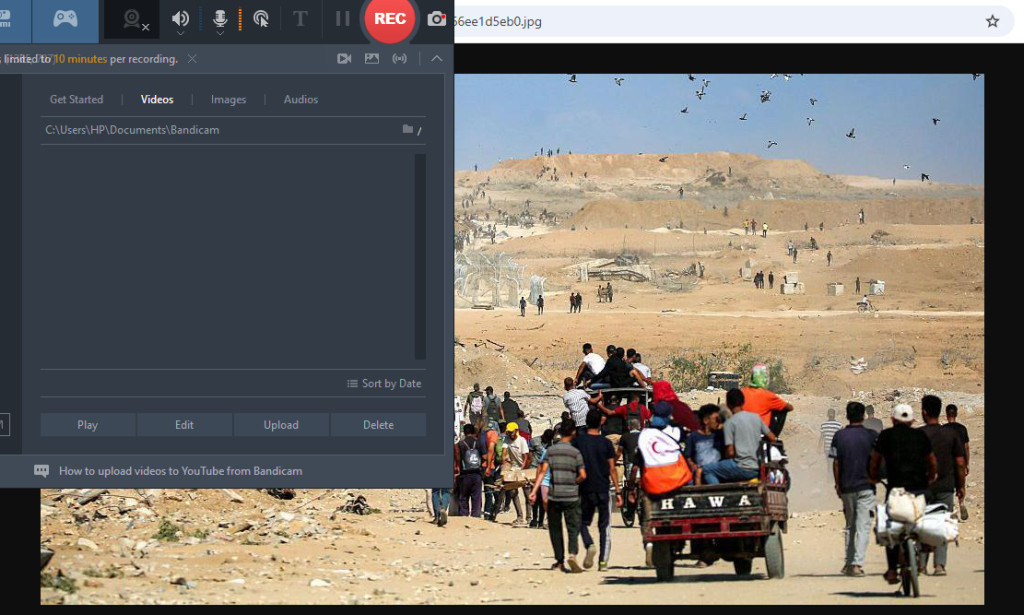Start recording with the REC button
1024x615 pixels.
point(389,19)
